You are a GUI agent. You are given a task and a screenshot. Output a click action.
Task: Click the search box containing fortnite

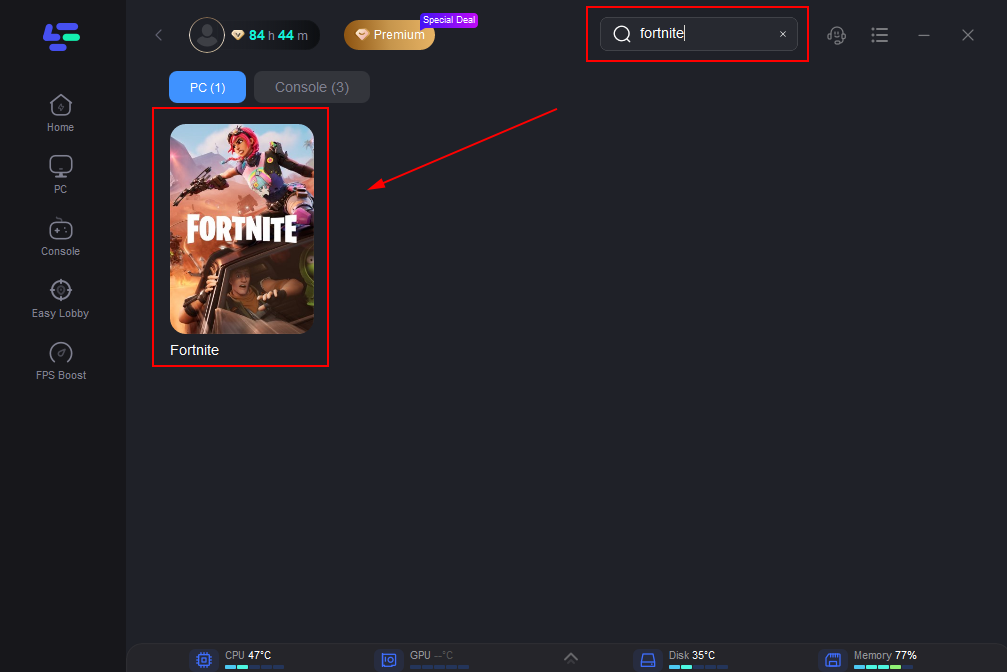(700, 34)
